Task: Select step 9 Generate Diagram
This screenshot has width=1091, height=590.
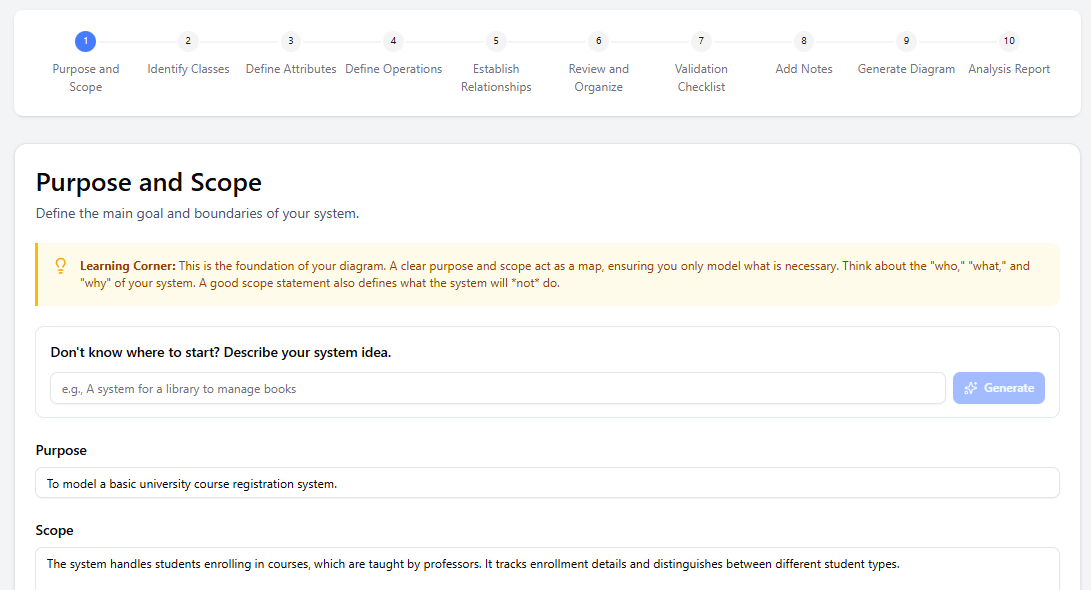Action: (x=906, y=41)
